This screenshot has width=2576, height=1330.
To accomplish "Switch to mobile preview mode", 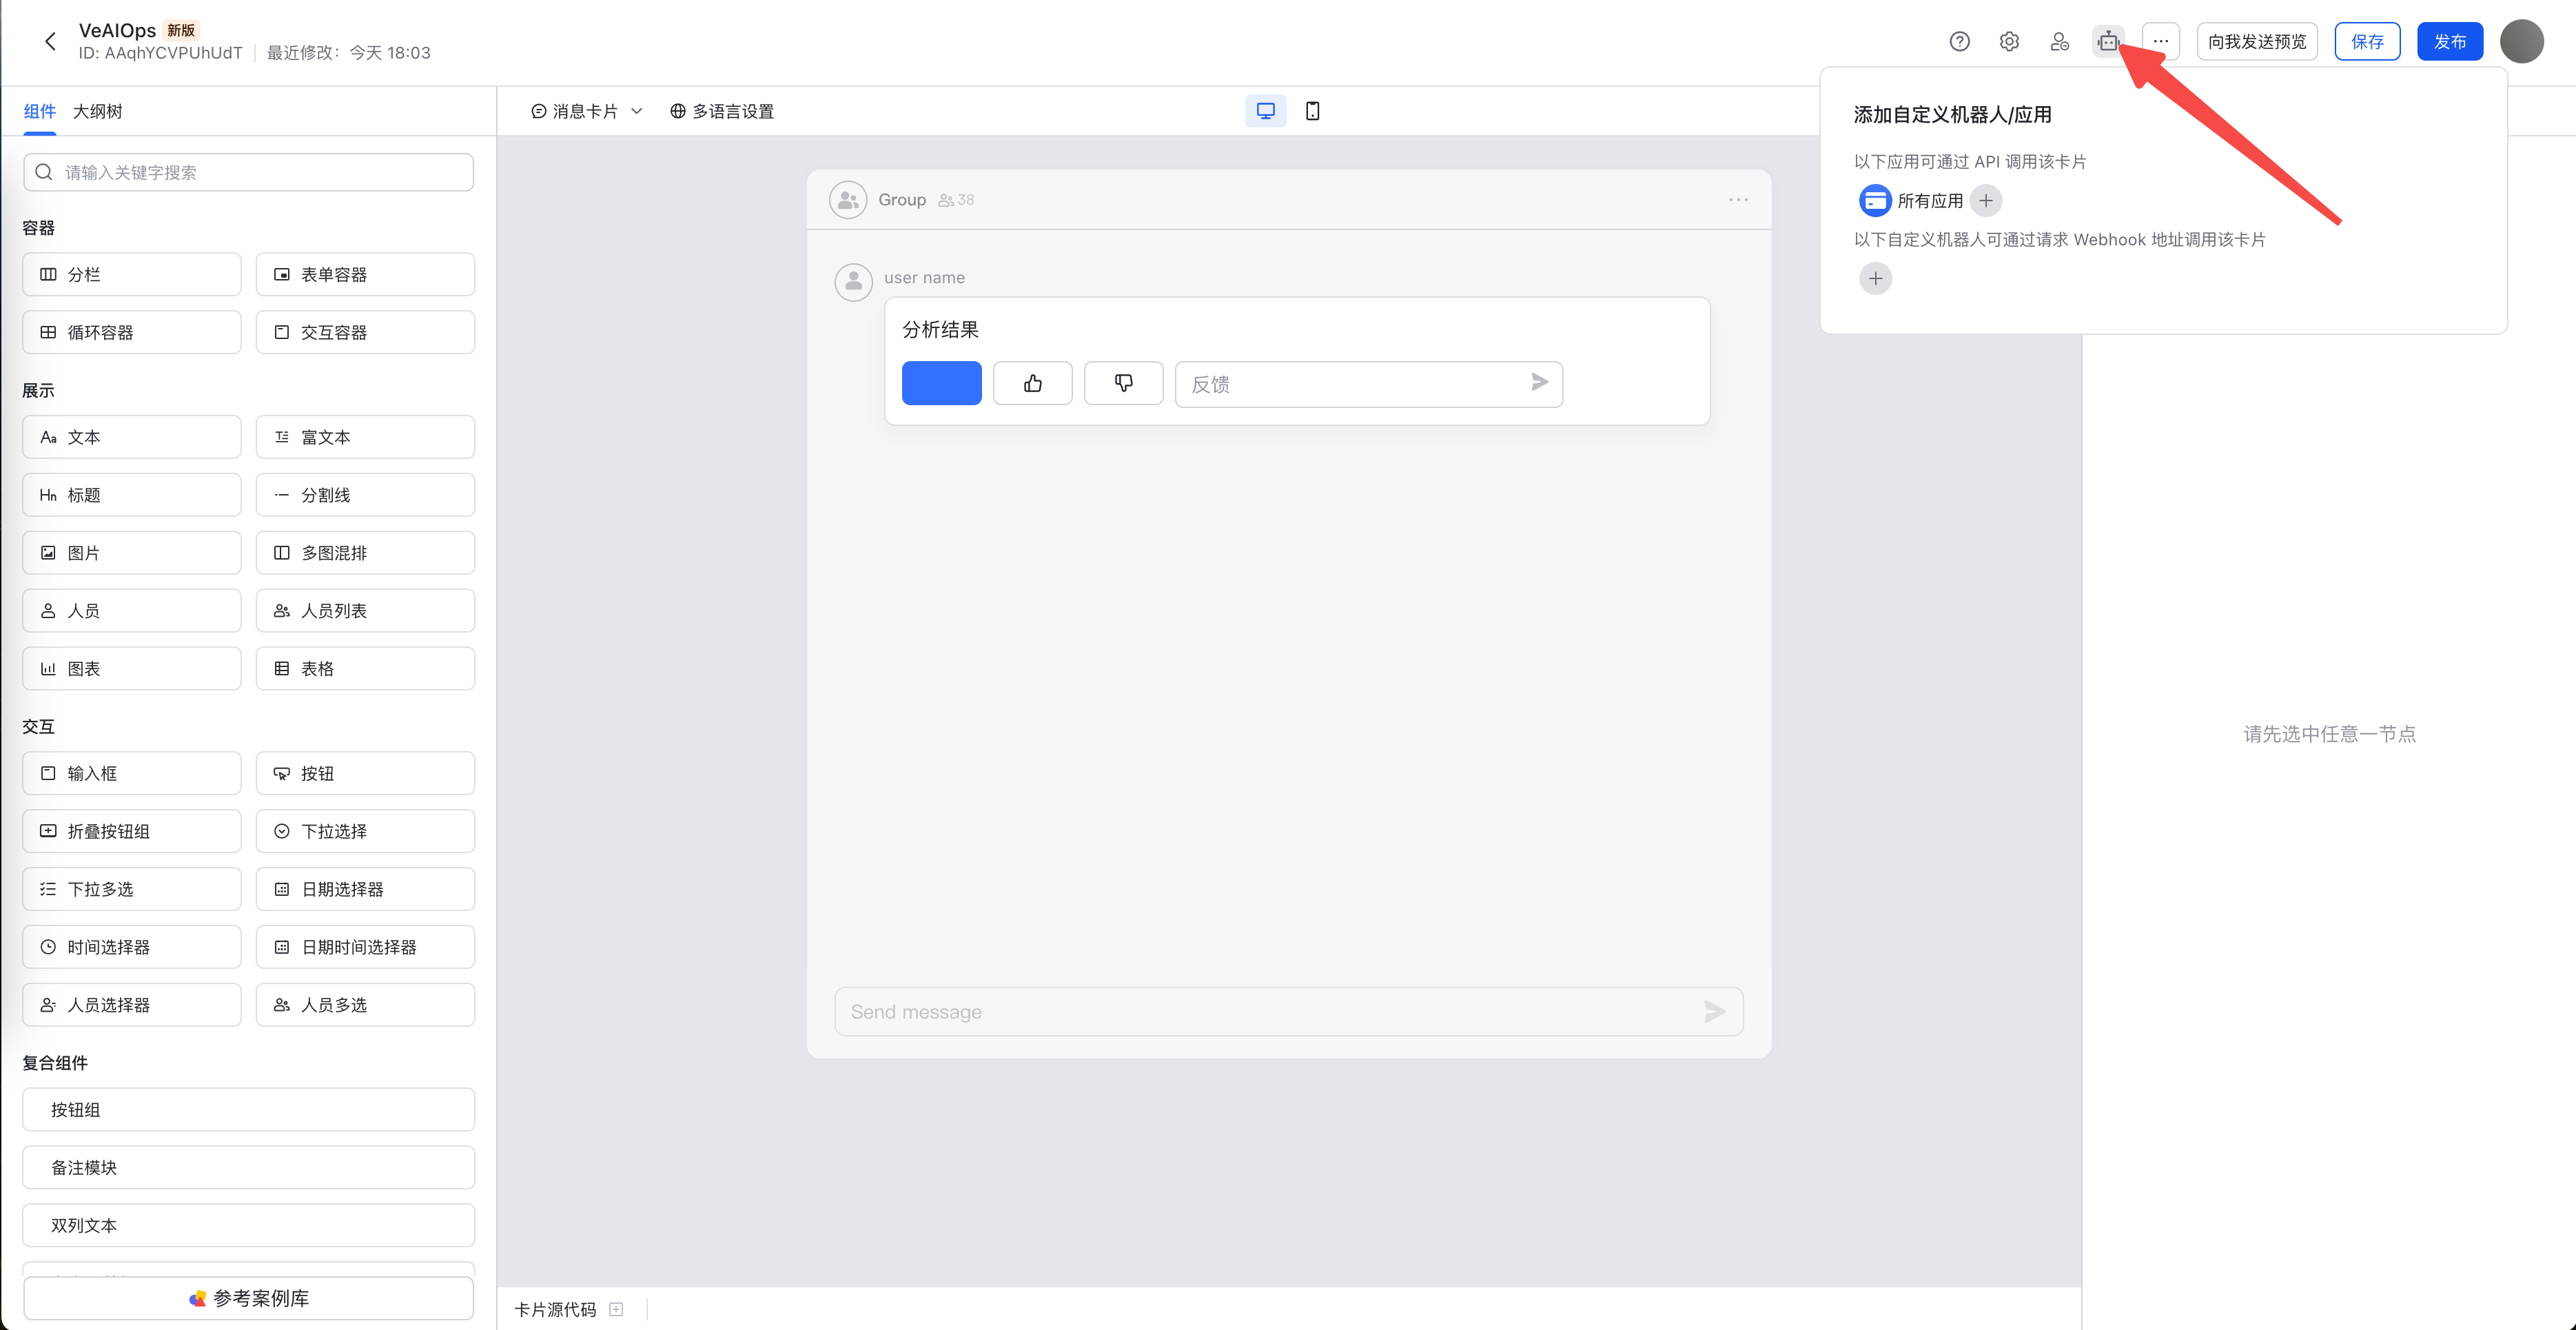I will [x=1312, y=111].
